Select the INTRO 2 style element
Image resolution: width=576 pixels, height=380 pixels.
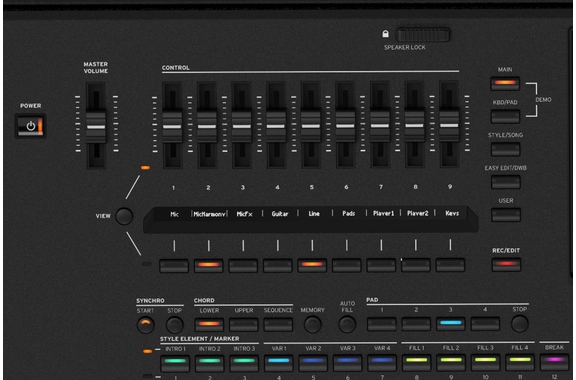click(210, 362)
